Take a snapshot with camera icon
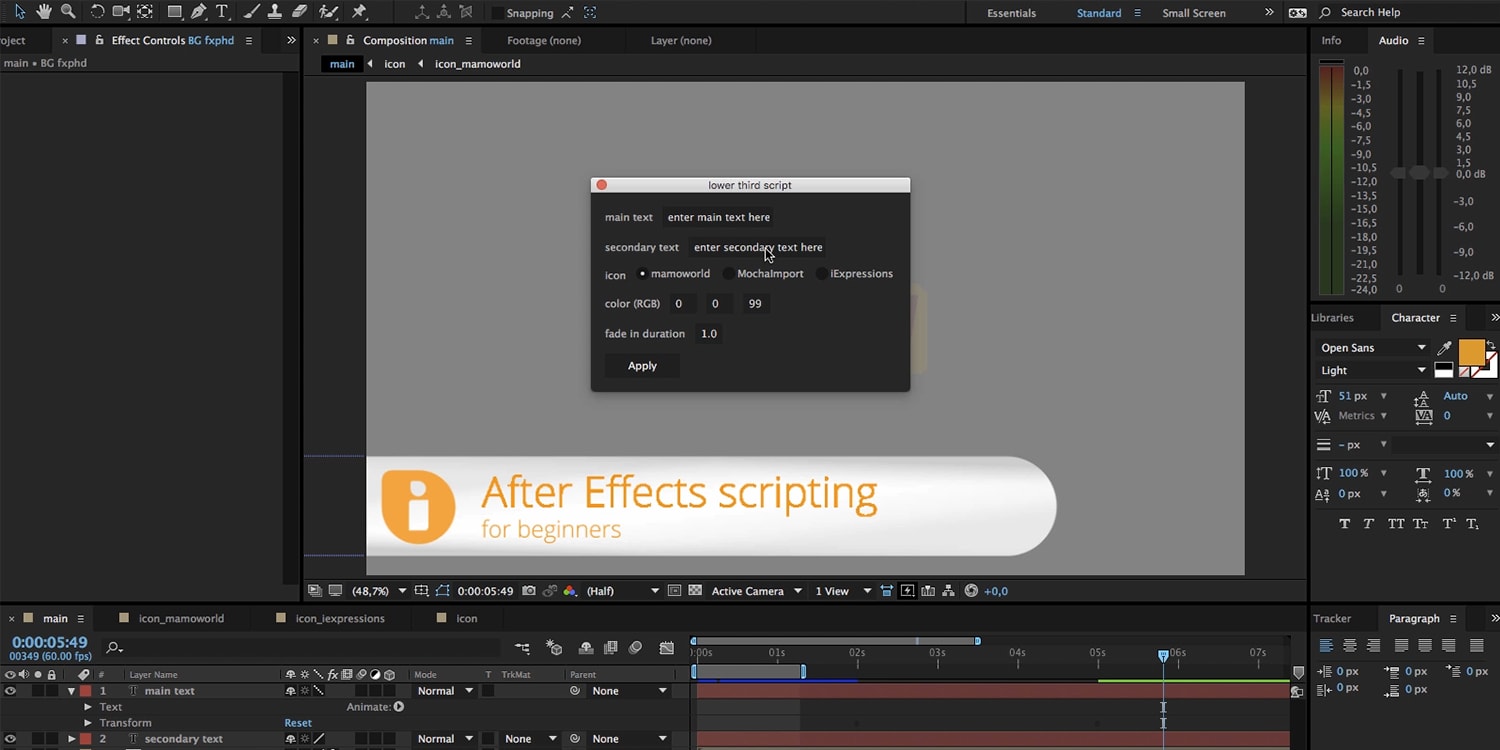 point(529,591)
